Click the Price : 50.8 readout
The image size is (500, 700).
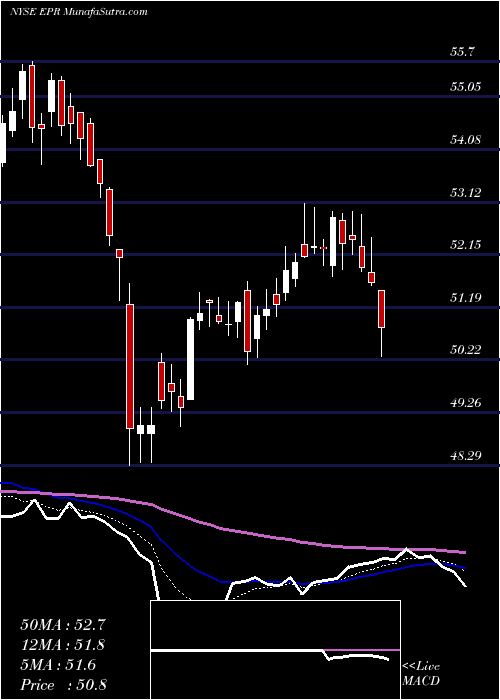tap(63, 685)
